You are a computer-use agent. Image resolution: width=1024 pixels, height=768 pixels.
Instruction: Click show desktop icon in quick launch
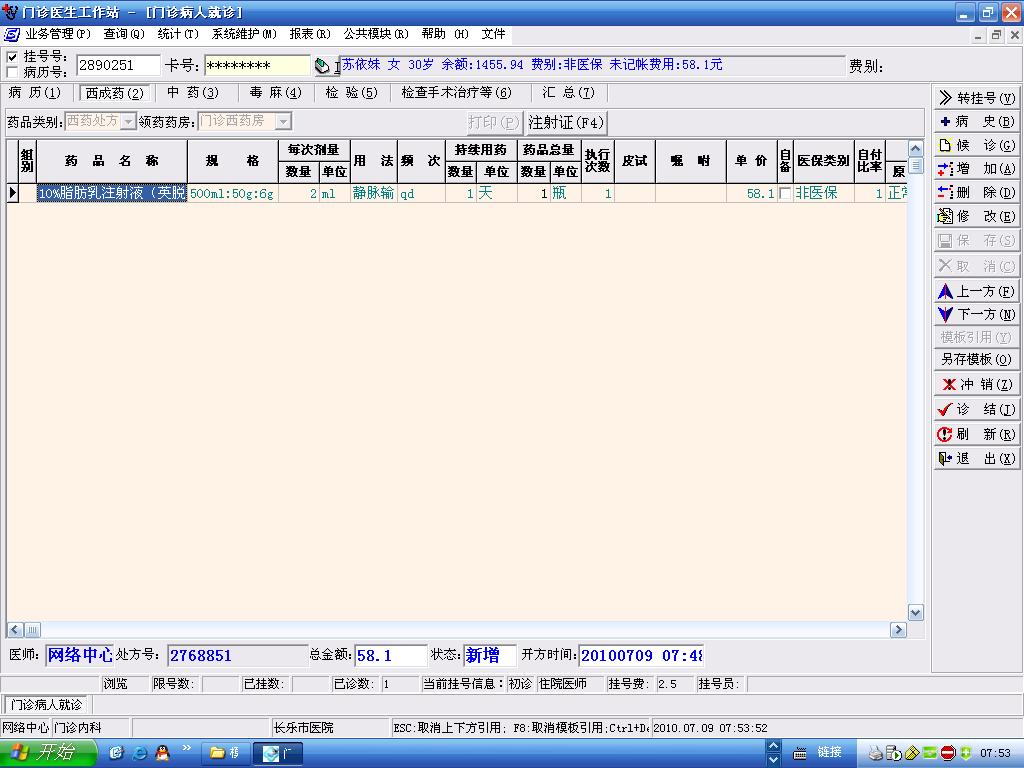tap(116, 753)
